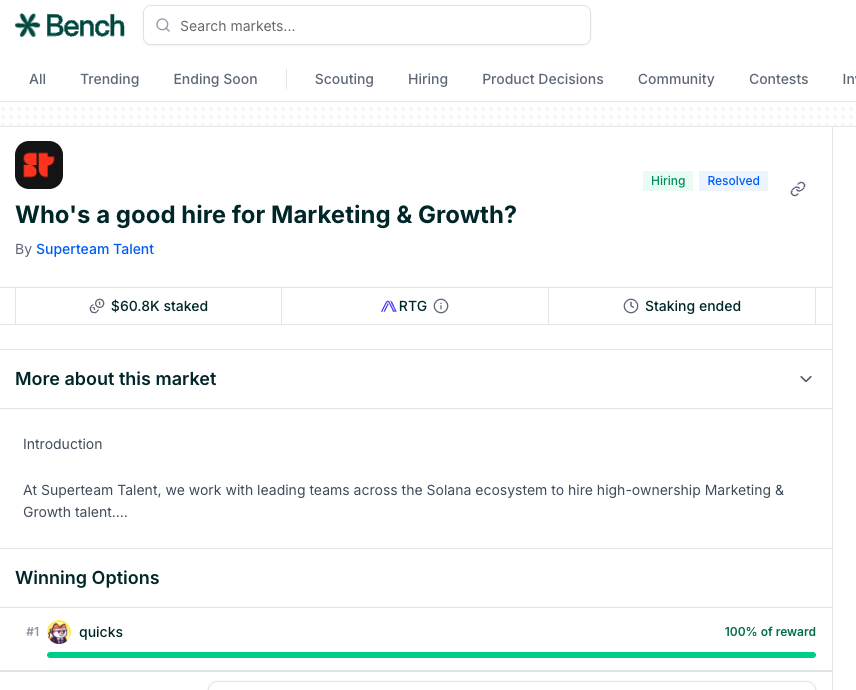Click the $60.8K staked text
856x690 pixels.
tap(159, 306)
